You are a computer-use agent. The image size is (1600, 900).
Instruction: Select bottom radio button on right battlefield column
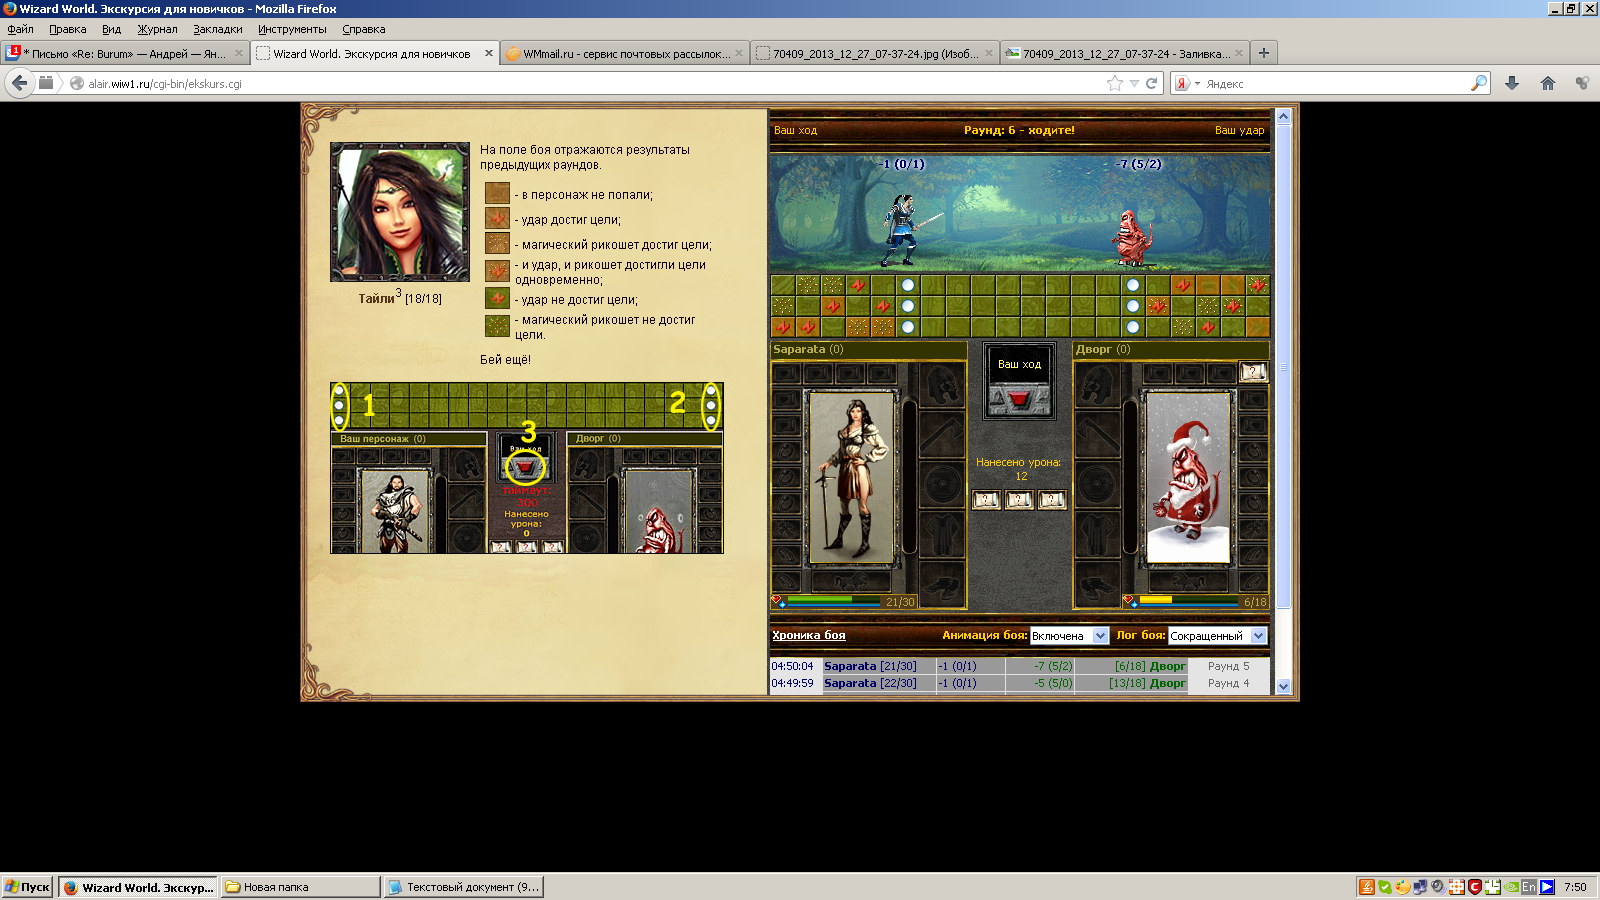click(x=1133, y=327)
